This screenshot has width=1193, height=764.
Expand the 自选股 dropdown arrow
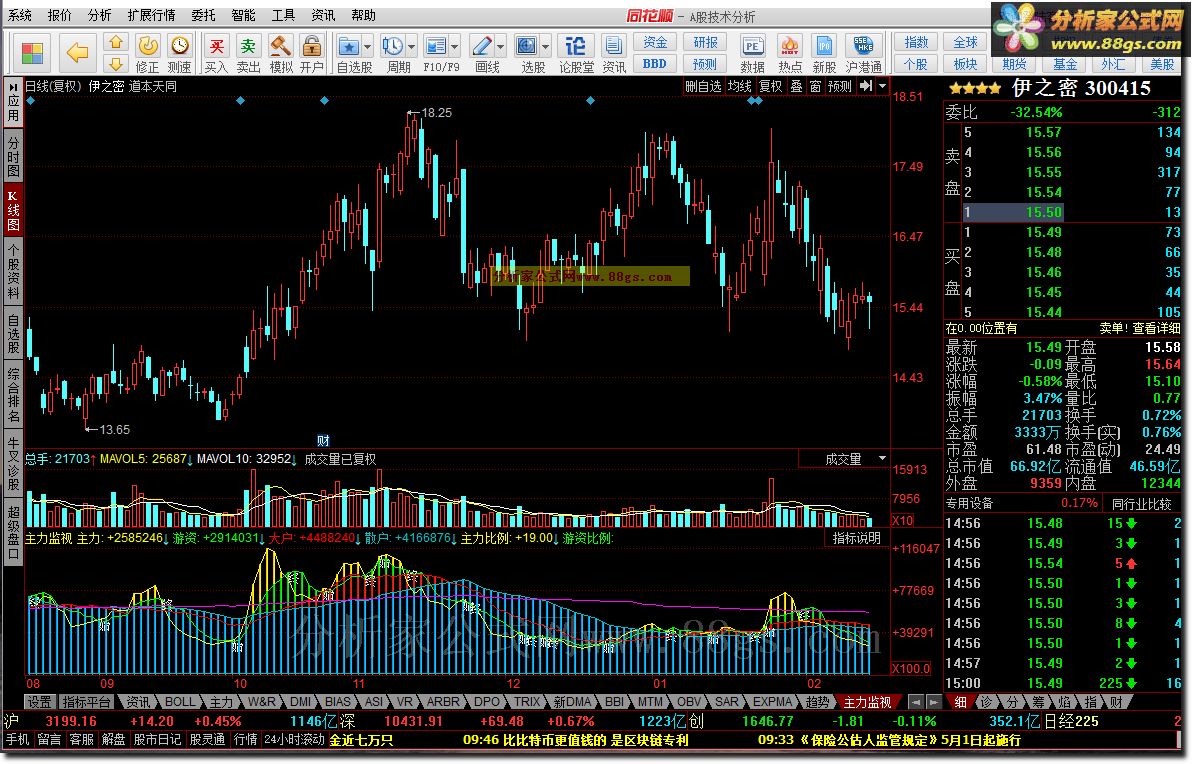coord(368,47)
